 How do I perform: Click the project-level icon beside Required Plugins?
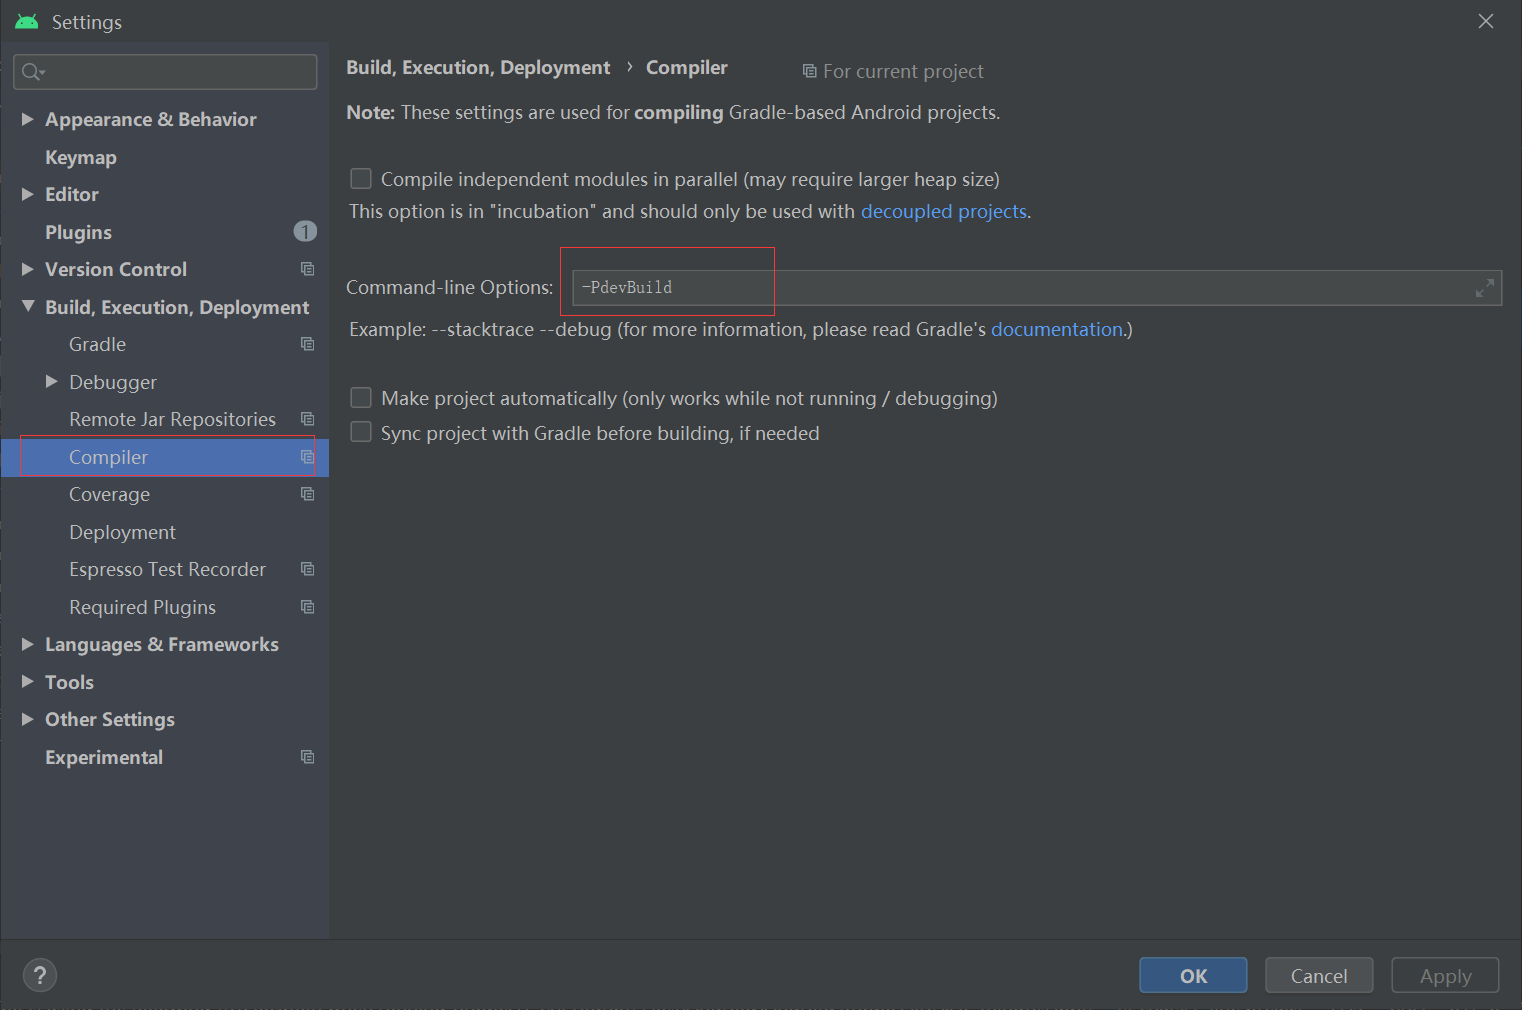coord(307,607)
